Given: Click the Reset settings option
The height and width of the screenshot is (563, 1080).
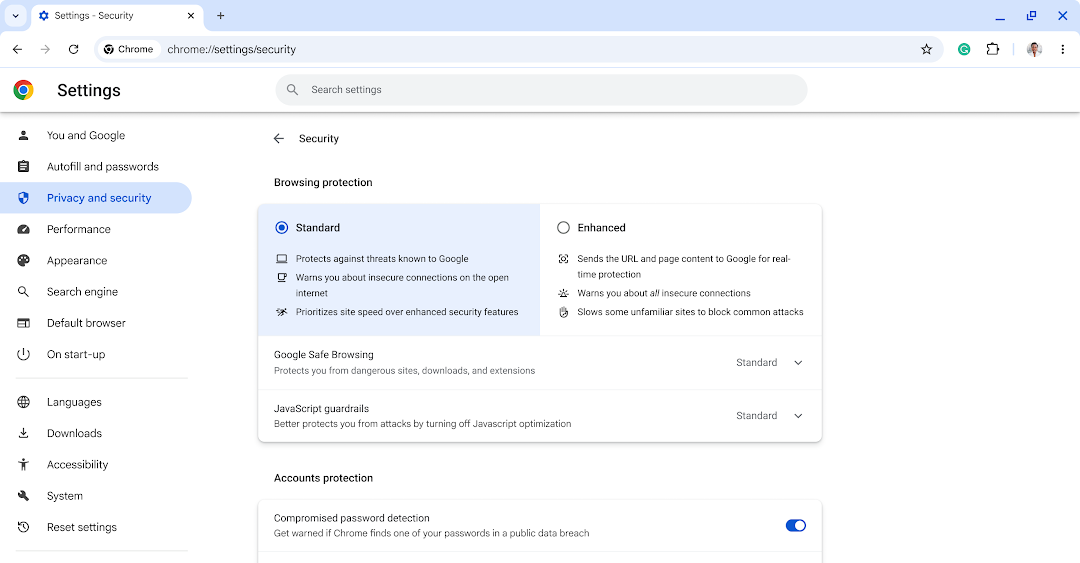Looking at the screenshot, I should tap(81, 527).
